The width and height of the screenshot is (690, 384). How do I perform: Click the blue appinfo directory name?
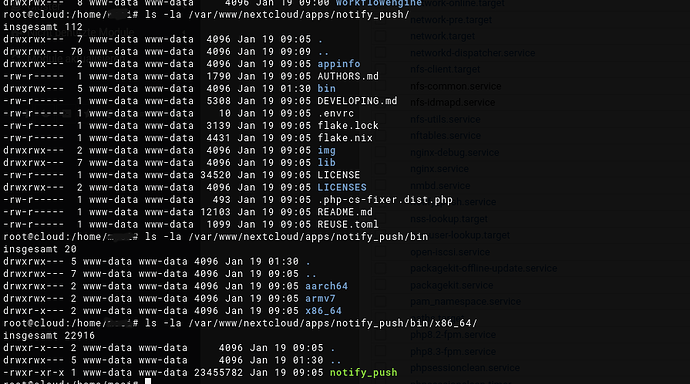pos(339,64)
